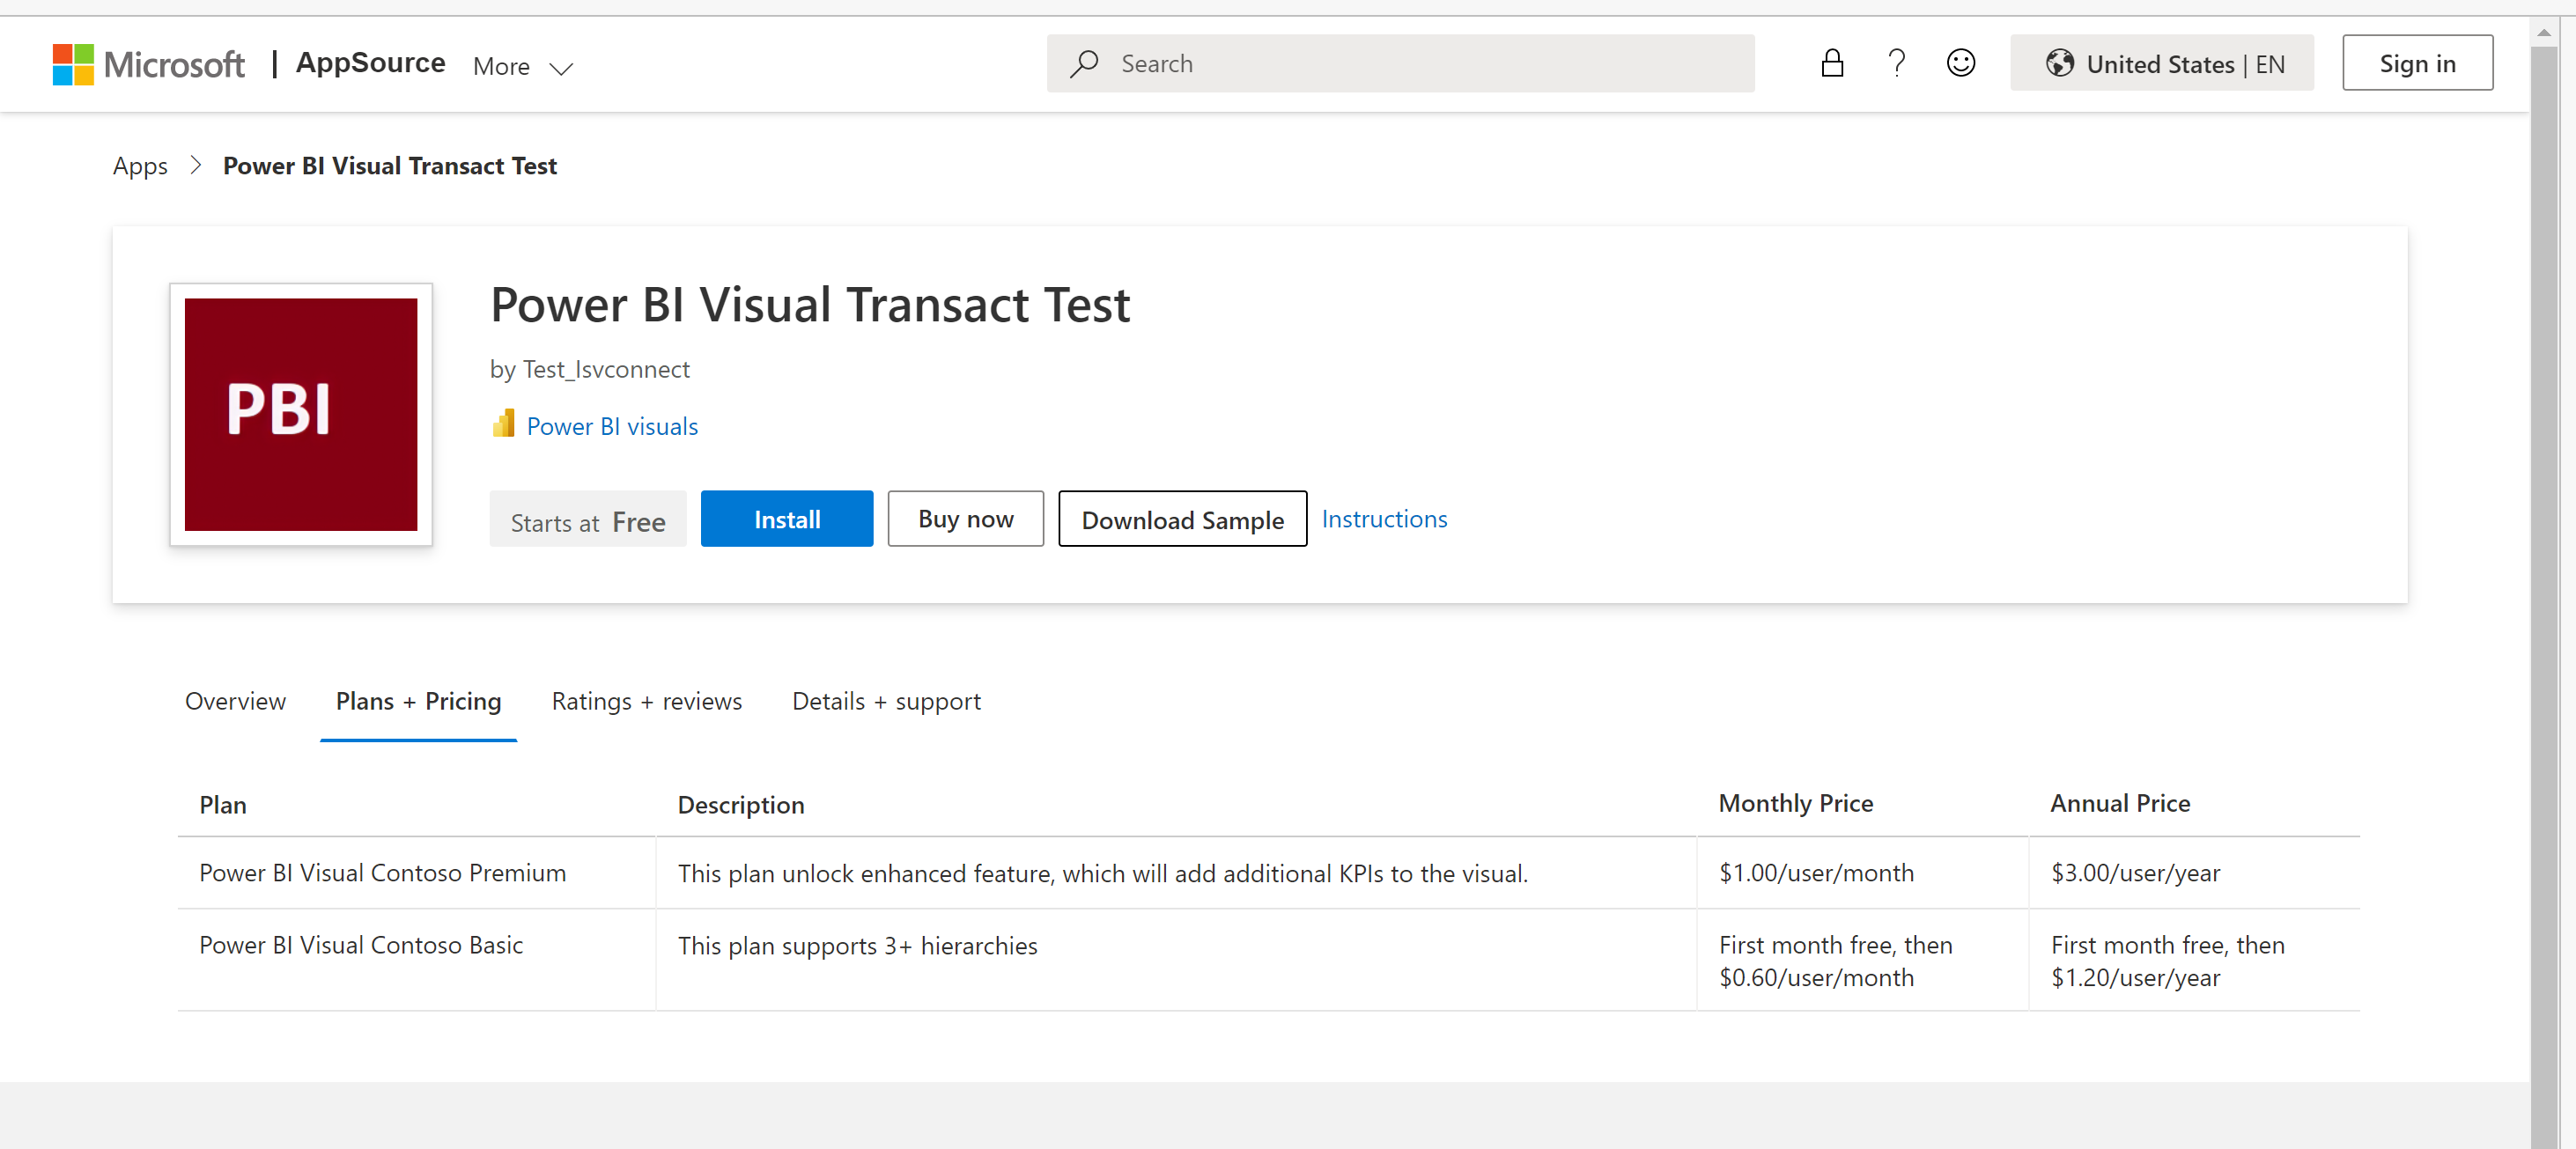Select the search magnifier icon
Viewport: 2576px width, 1149px height.
click(x=1083, y=63)
